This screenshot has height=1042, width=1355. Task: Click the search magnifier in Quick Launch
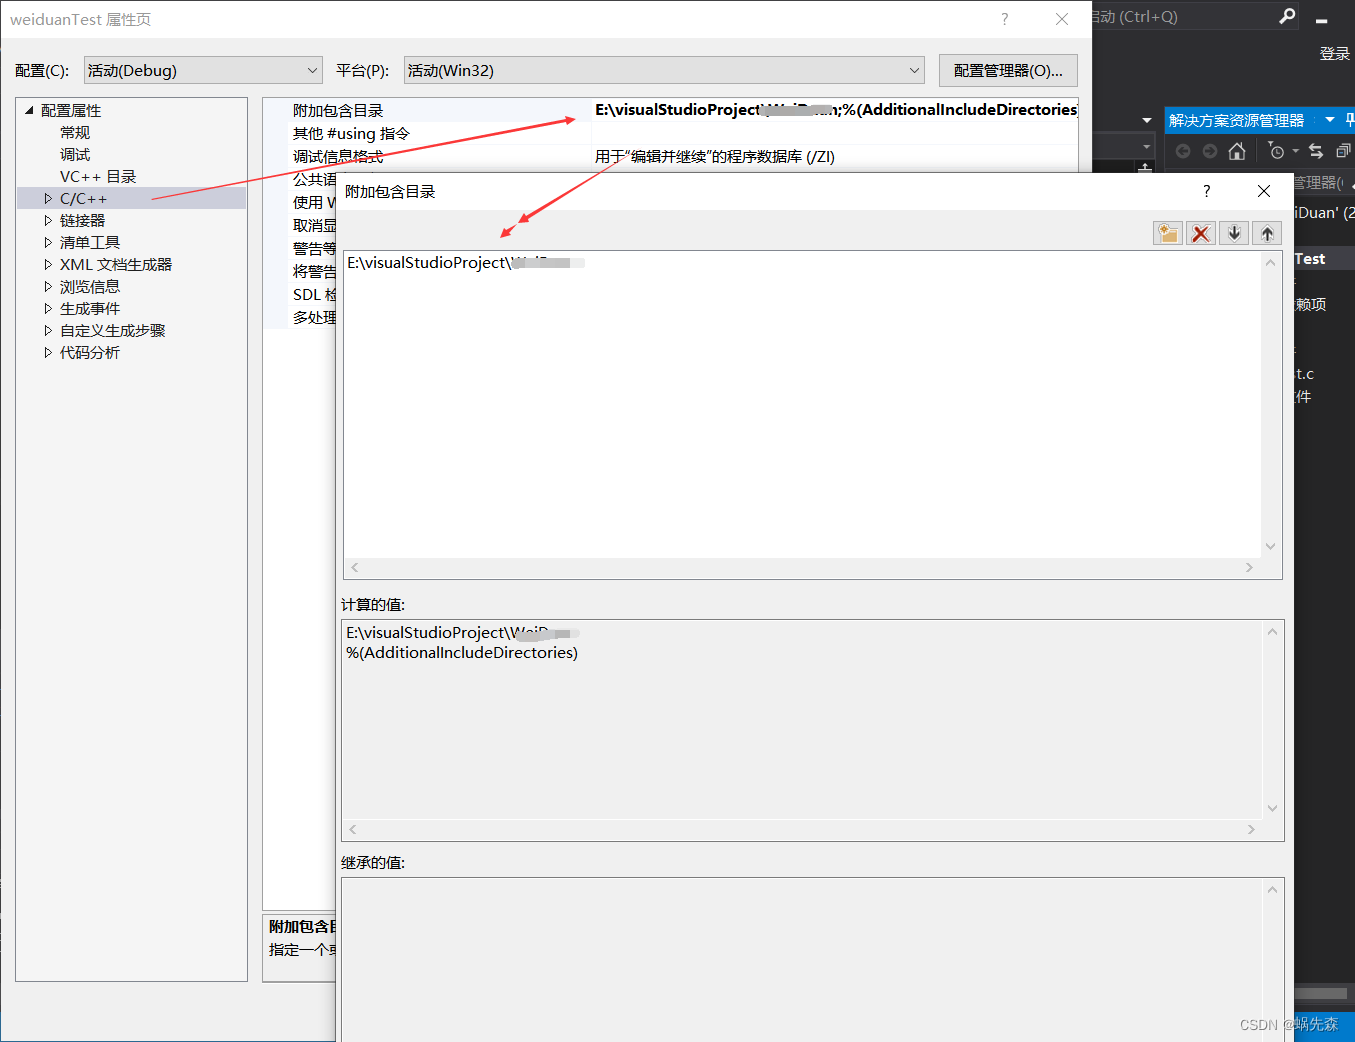1287,16
